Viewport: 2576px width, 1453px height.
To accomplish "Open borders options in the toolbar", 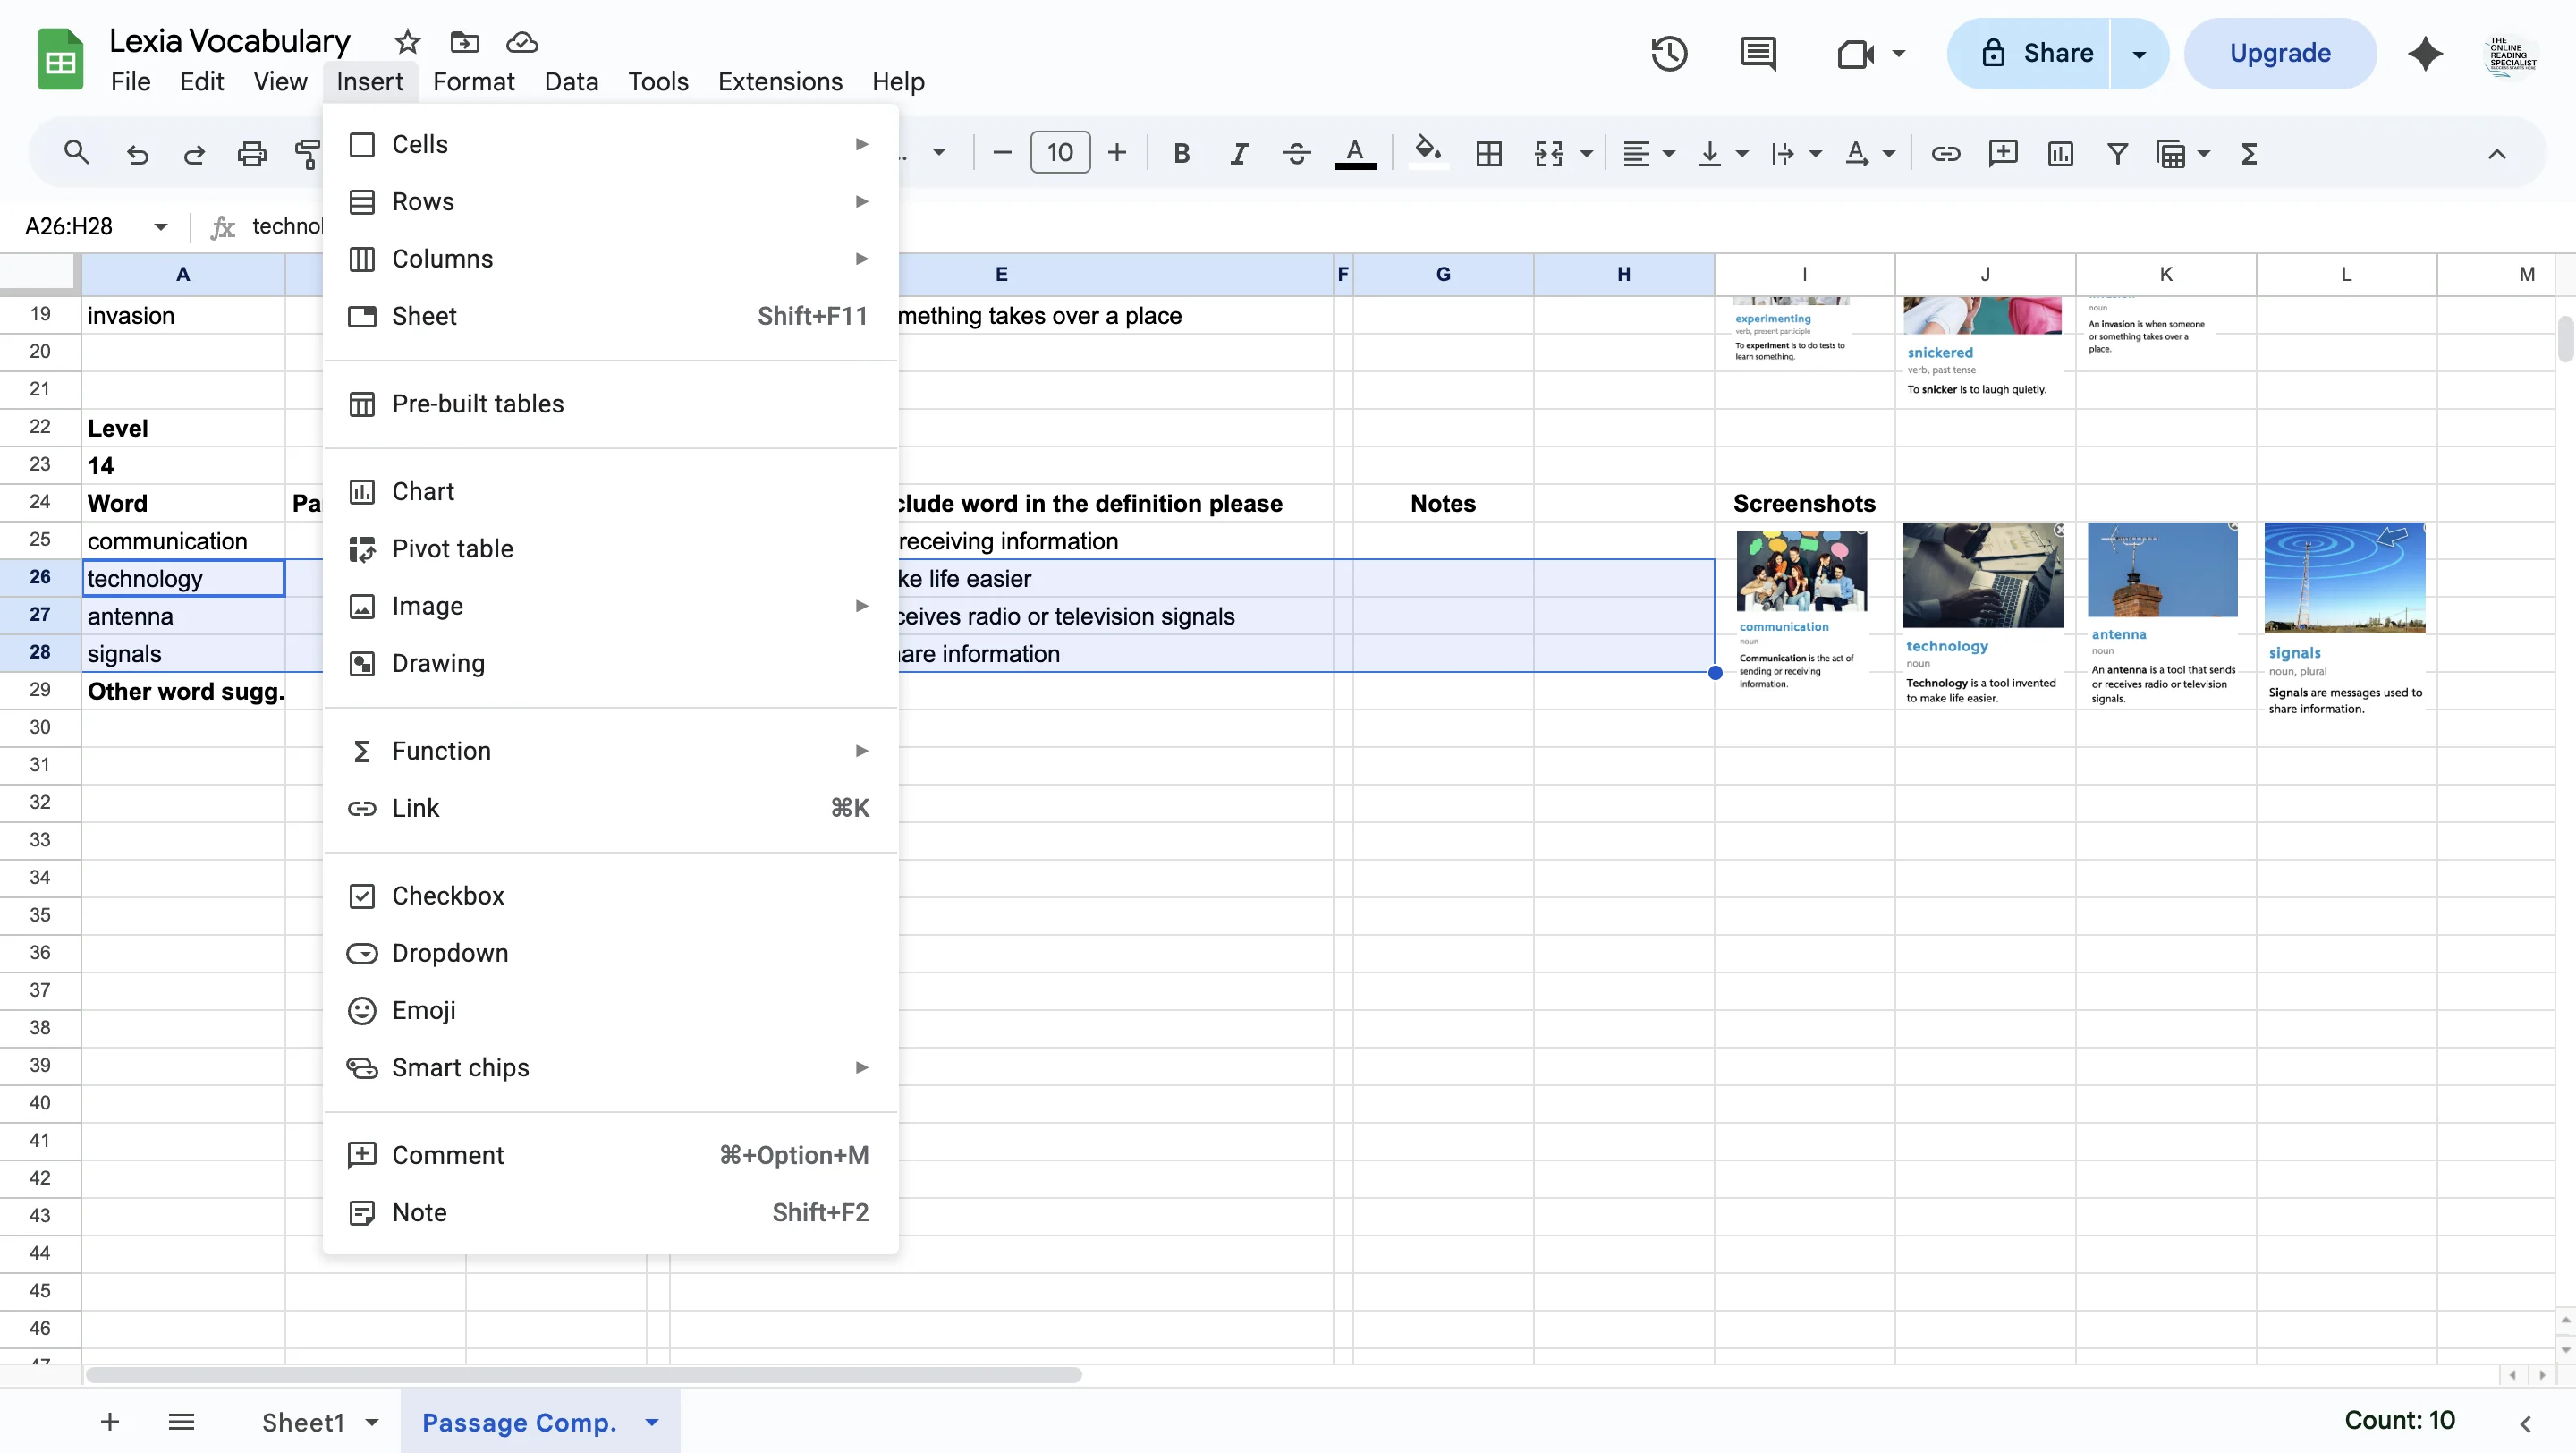I will (x=1489, y=152).
